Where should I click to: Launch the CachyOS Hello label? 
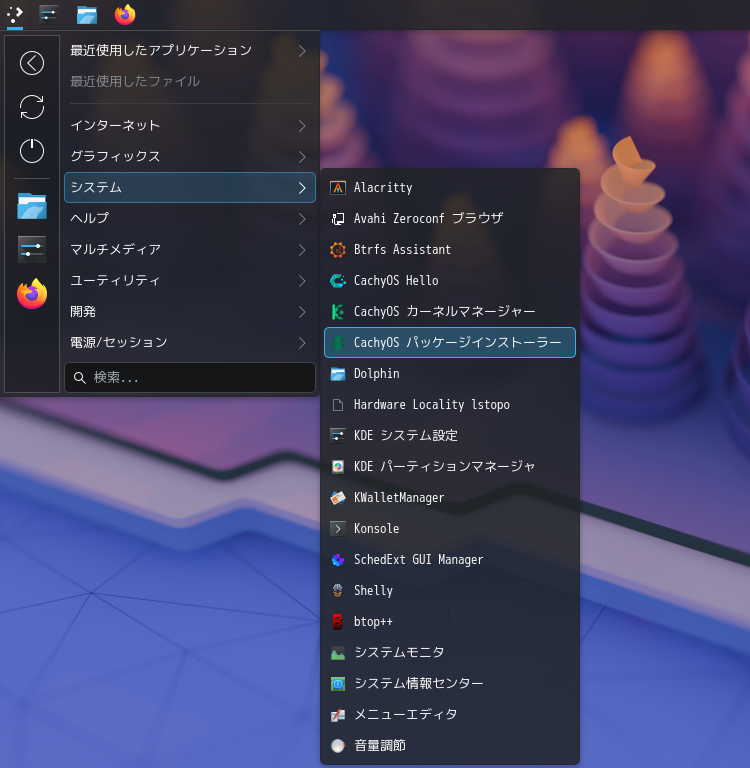tap(396, 281)
